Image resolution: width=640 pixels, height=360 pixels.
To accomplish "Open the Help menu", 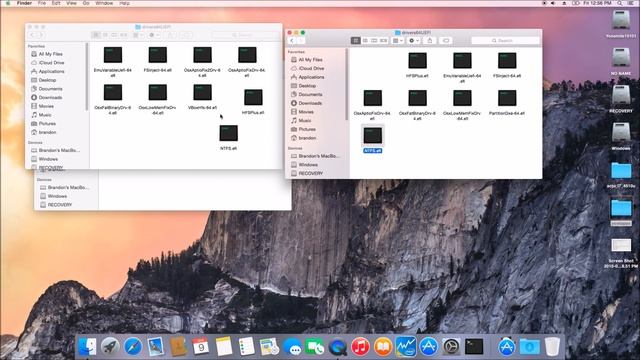I will tap(124, 3).
